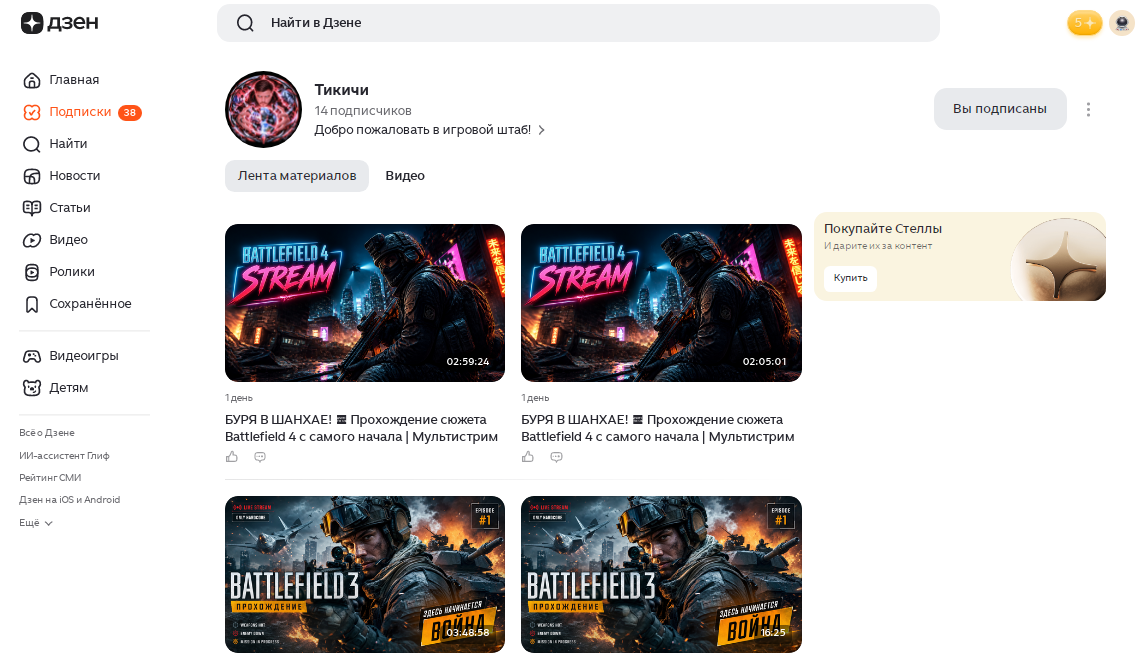This screenshot has width=1148, height=657.
Task: Open the yellow 5+ stars badge
Action: (1084, 23)
